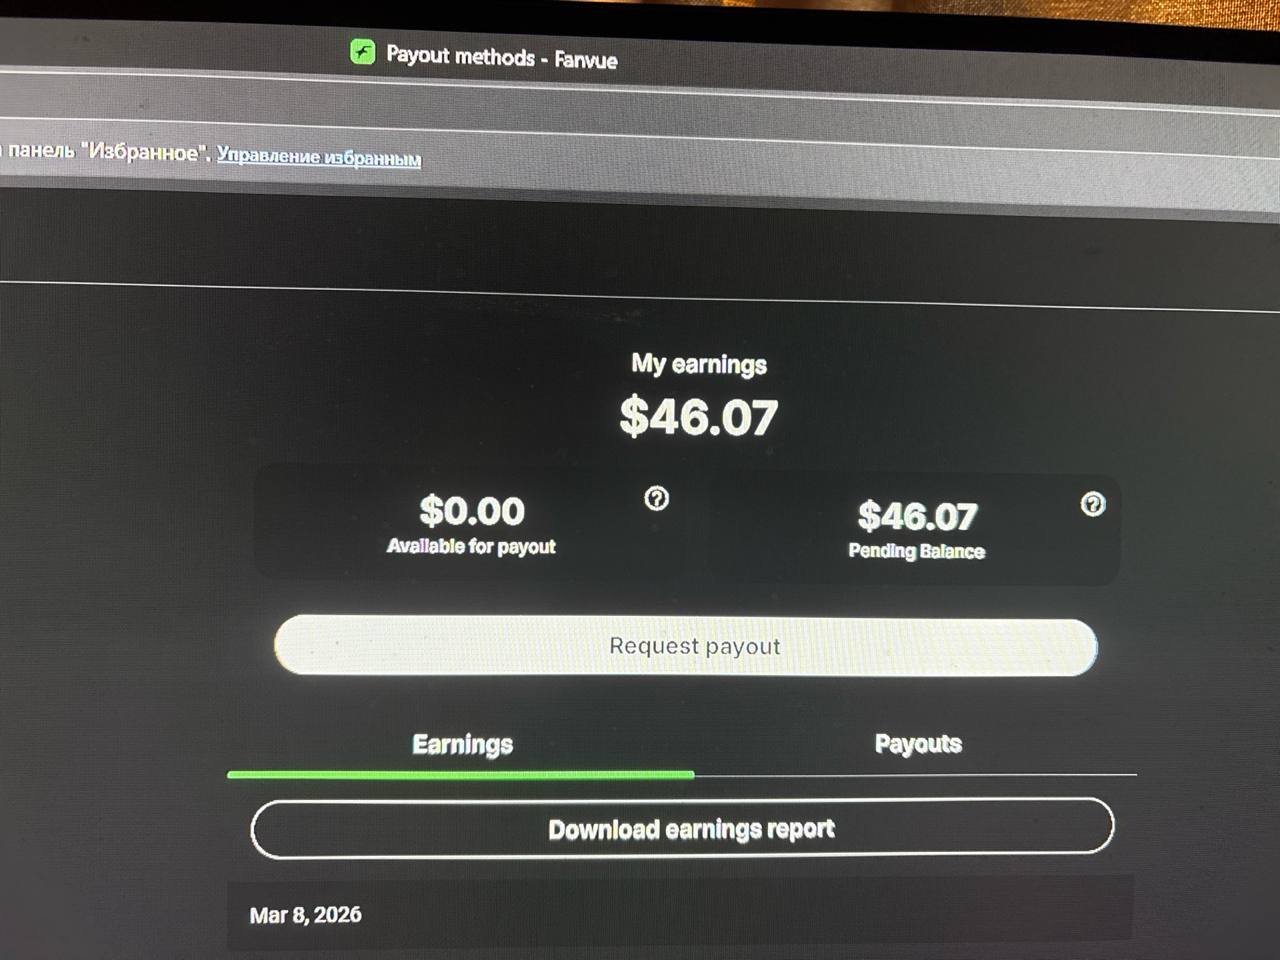The image size is (1280, 960).
Task: Click the Request payout button
Action: [686, 646]
